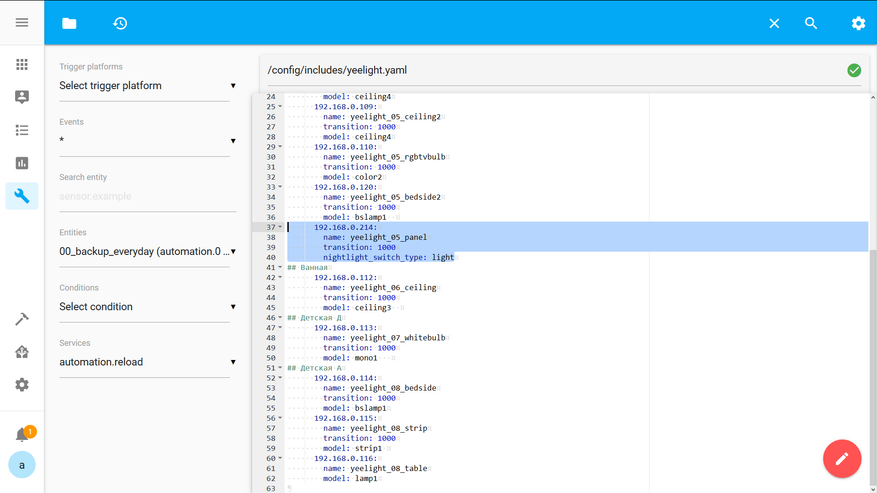Screen dimensions: 877x493
Task: Click the /config/includes/yeelight.yaml file path
Action: [x=337, y=71]
